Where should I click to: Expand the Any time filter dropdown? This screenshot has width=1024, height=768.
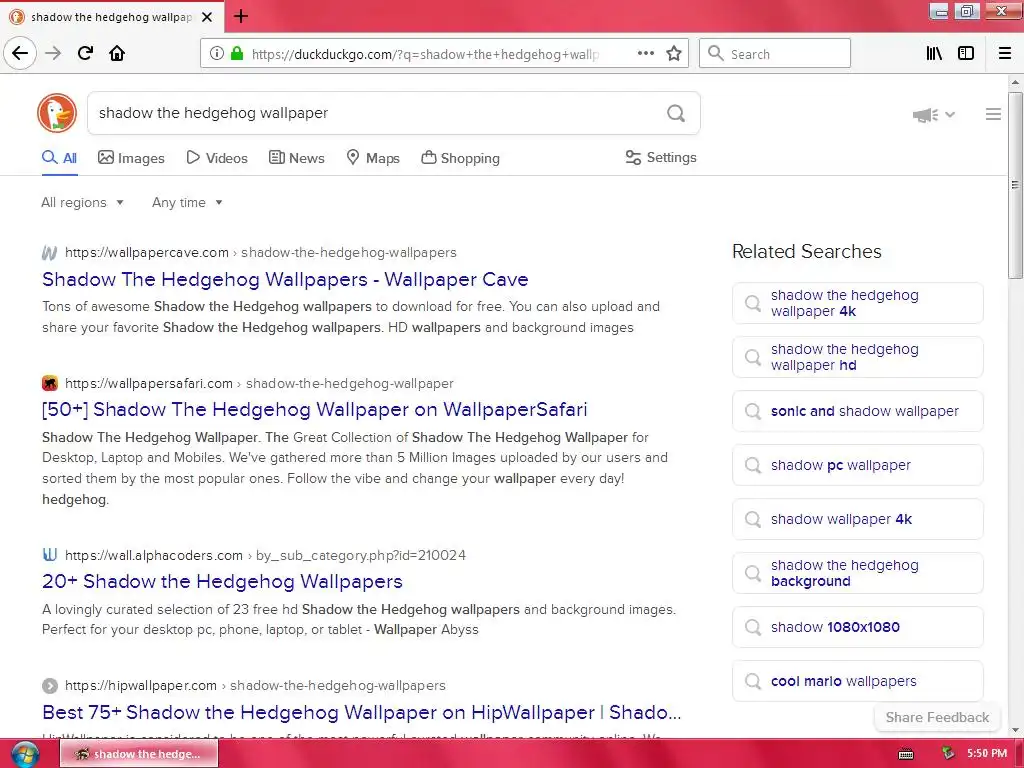coord(187,202)
